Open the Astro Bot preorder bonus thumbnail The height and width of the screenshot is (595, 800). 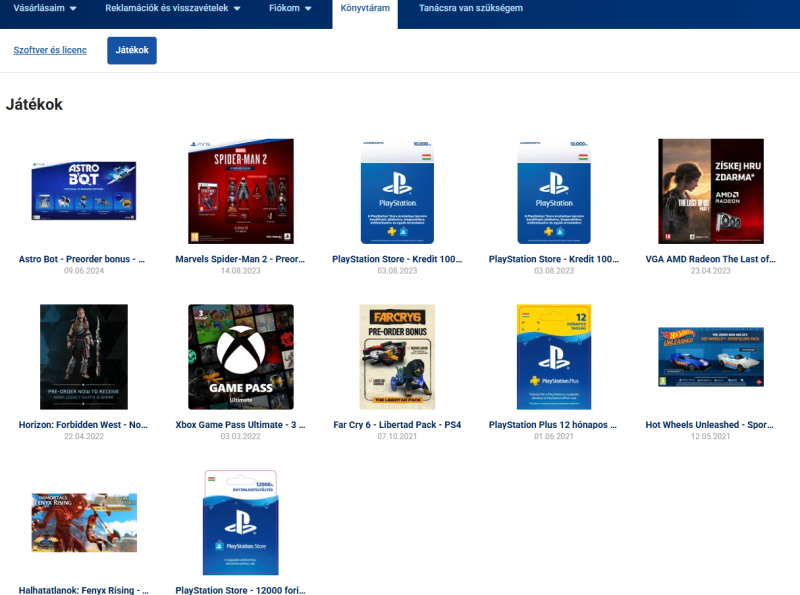coord(84,191)
